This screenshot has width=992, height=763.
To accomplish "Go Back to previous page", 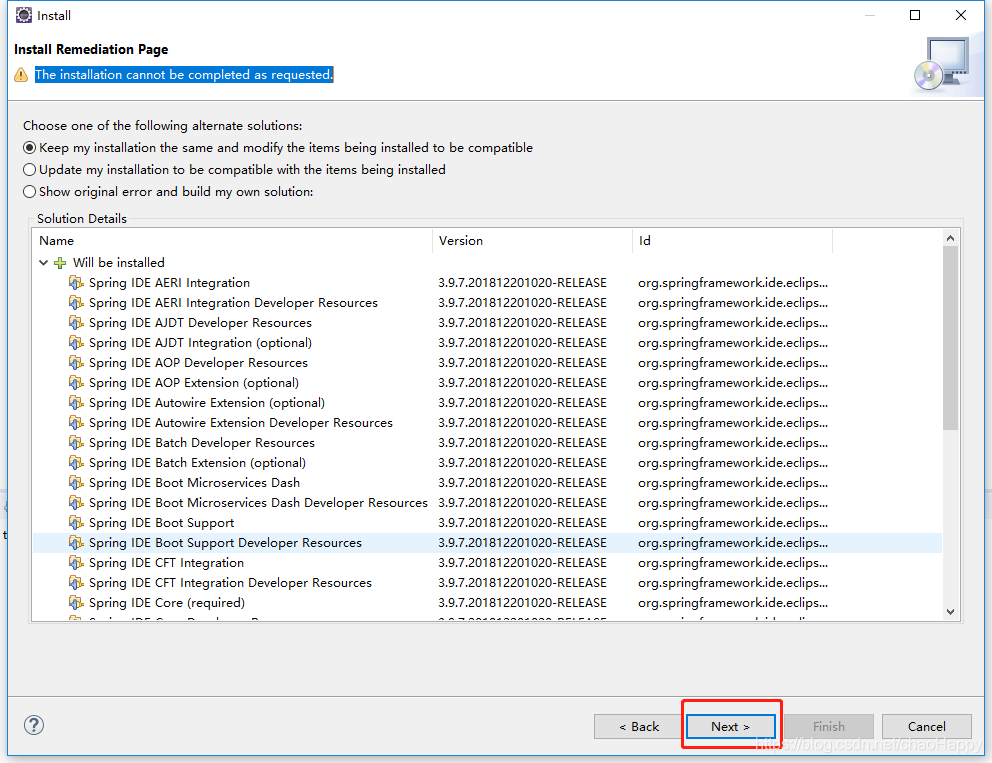I will coord(639,726).
